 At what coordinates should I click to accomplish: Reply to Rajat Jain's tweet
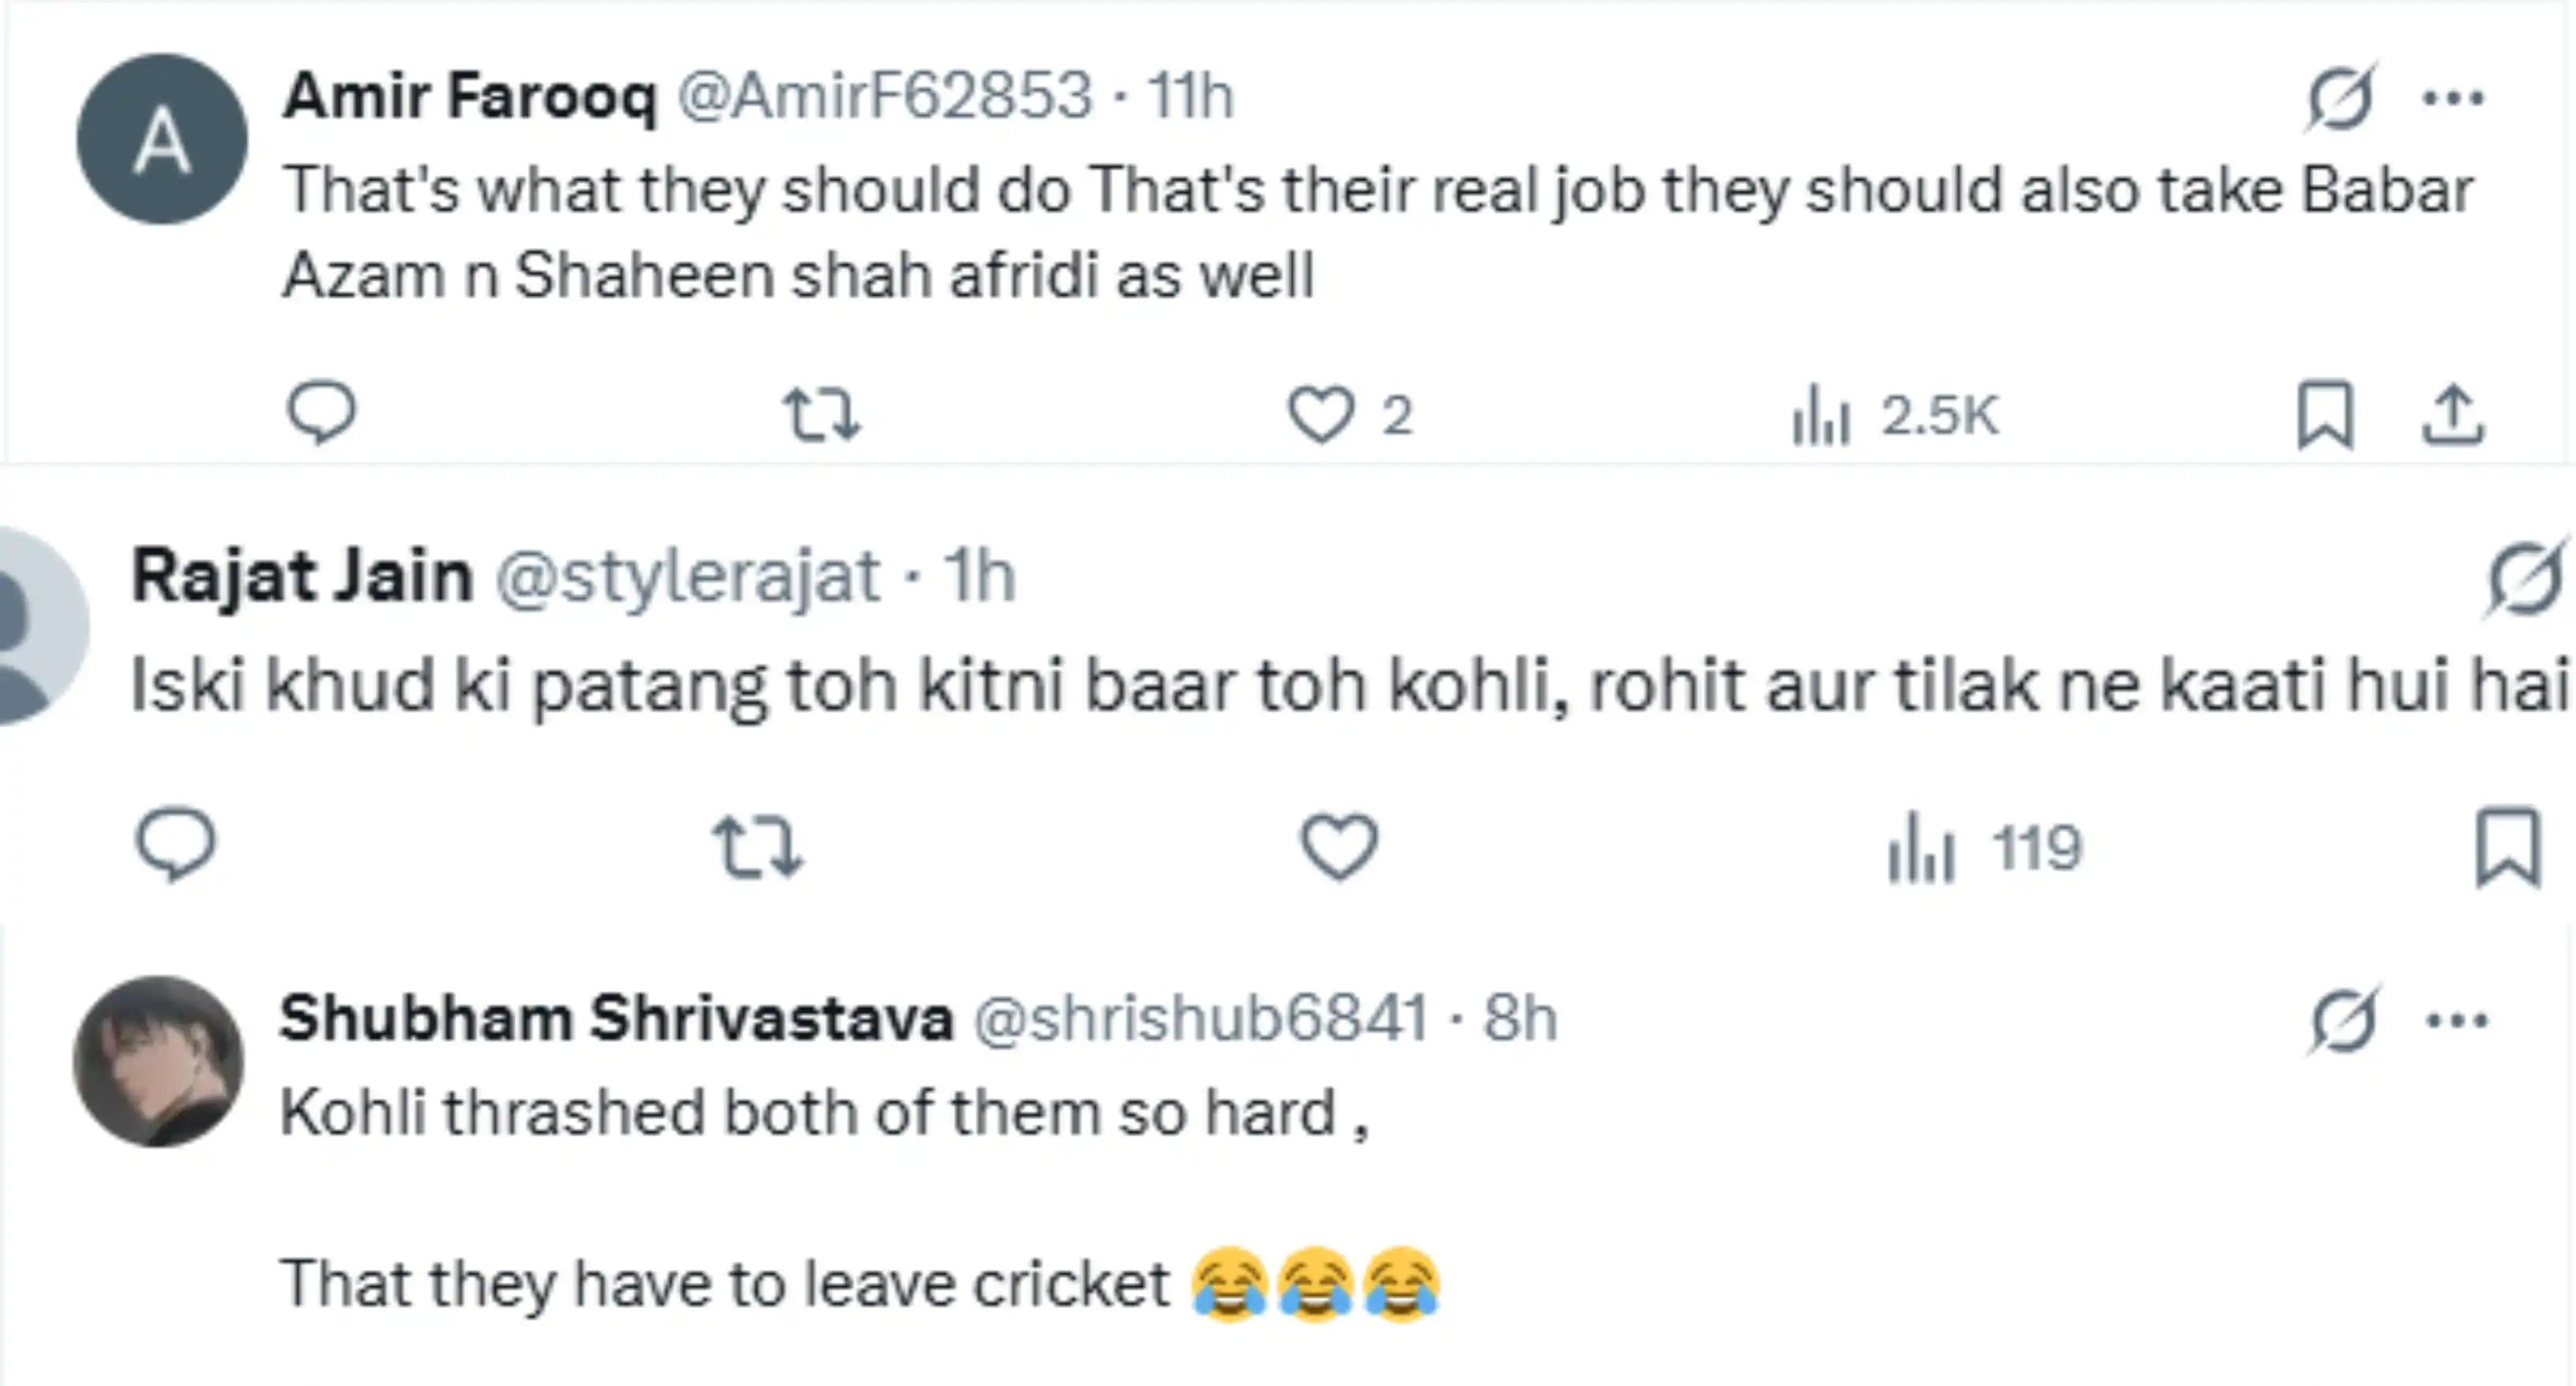(x=176, y=846)
